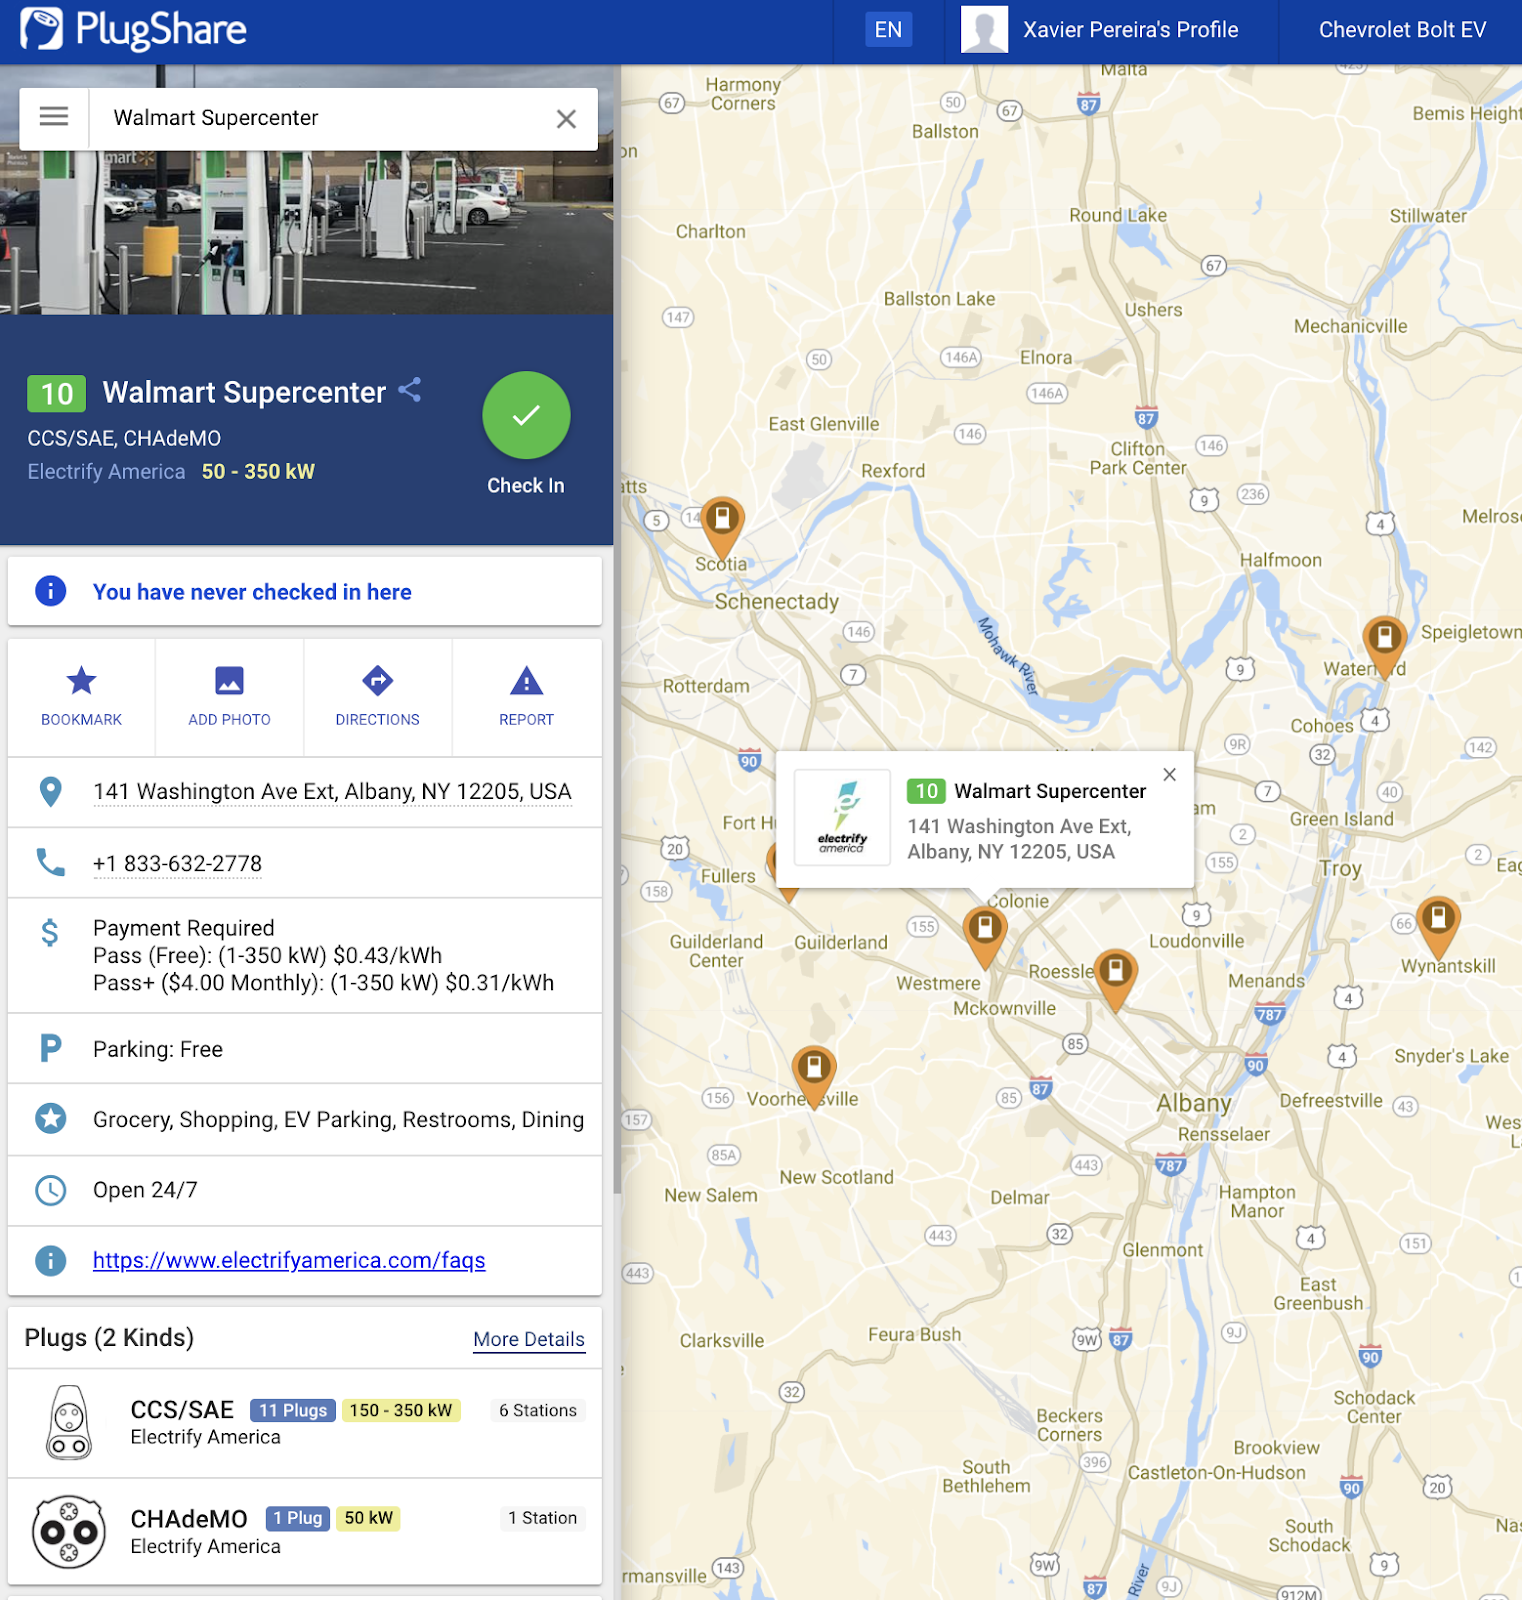Click the profile avatar picture
Image resolution: width=1522 pixels, height=1600 pixels.
coord(984,30)
